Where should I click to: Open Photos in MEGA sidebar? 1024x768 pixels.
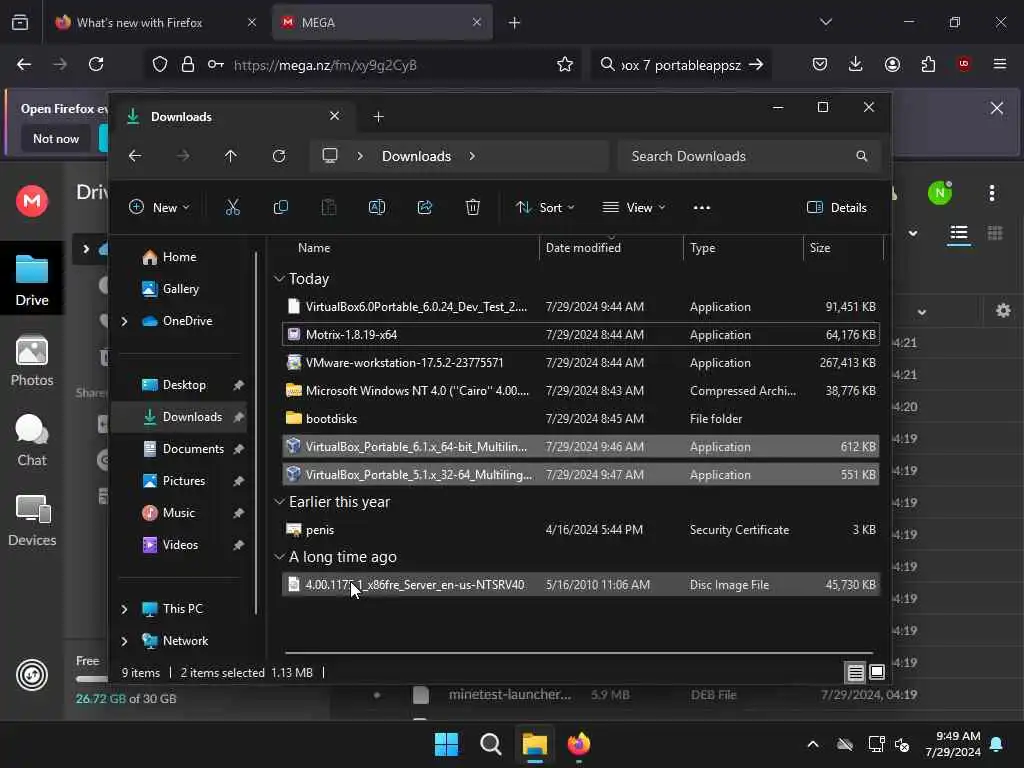[32, 361]
